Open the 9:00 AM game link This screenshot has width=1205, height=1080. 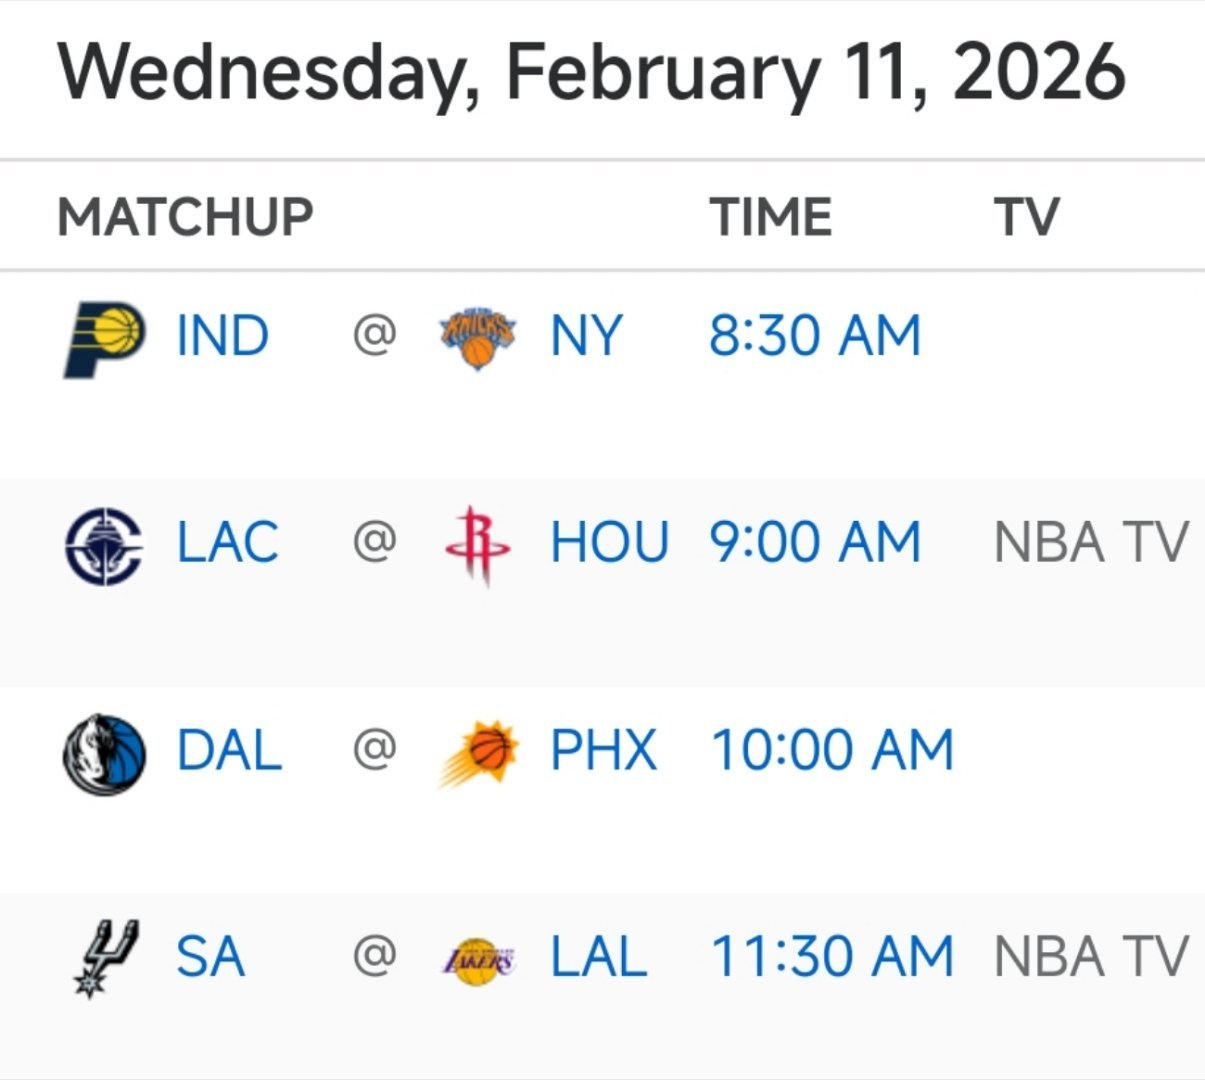pyautogui.click(x=815, y=545)
